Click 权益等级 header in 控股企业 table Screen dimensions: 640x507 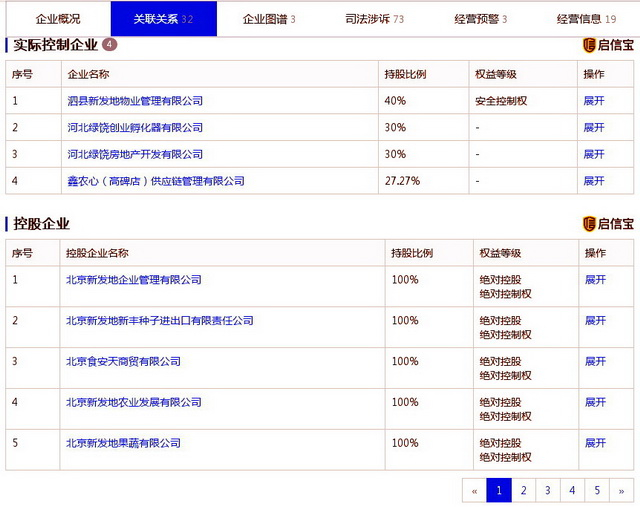tap(500, 253)
